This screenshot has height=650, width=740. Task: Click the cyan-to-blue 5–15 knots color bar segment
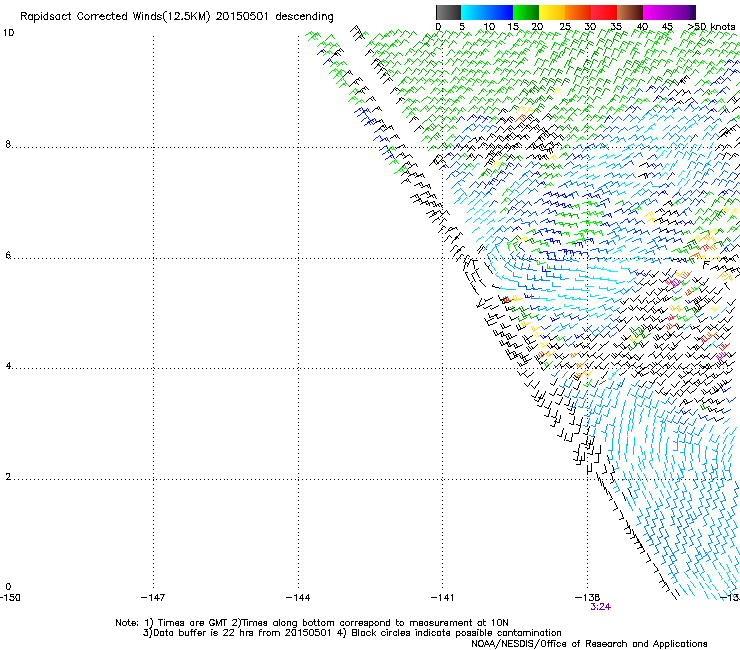[487, 12]
